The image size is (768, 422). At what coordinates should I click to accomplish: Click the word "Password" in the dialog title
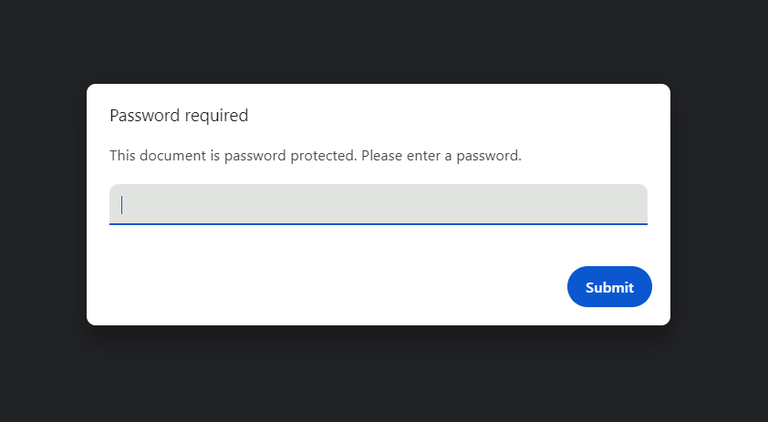[x=145, y=116]
